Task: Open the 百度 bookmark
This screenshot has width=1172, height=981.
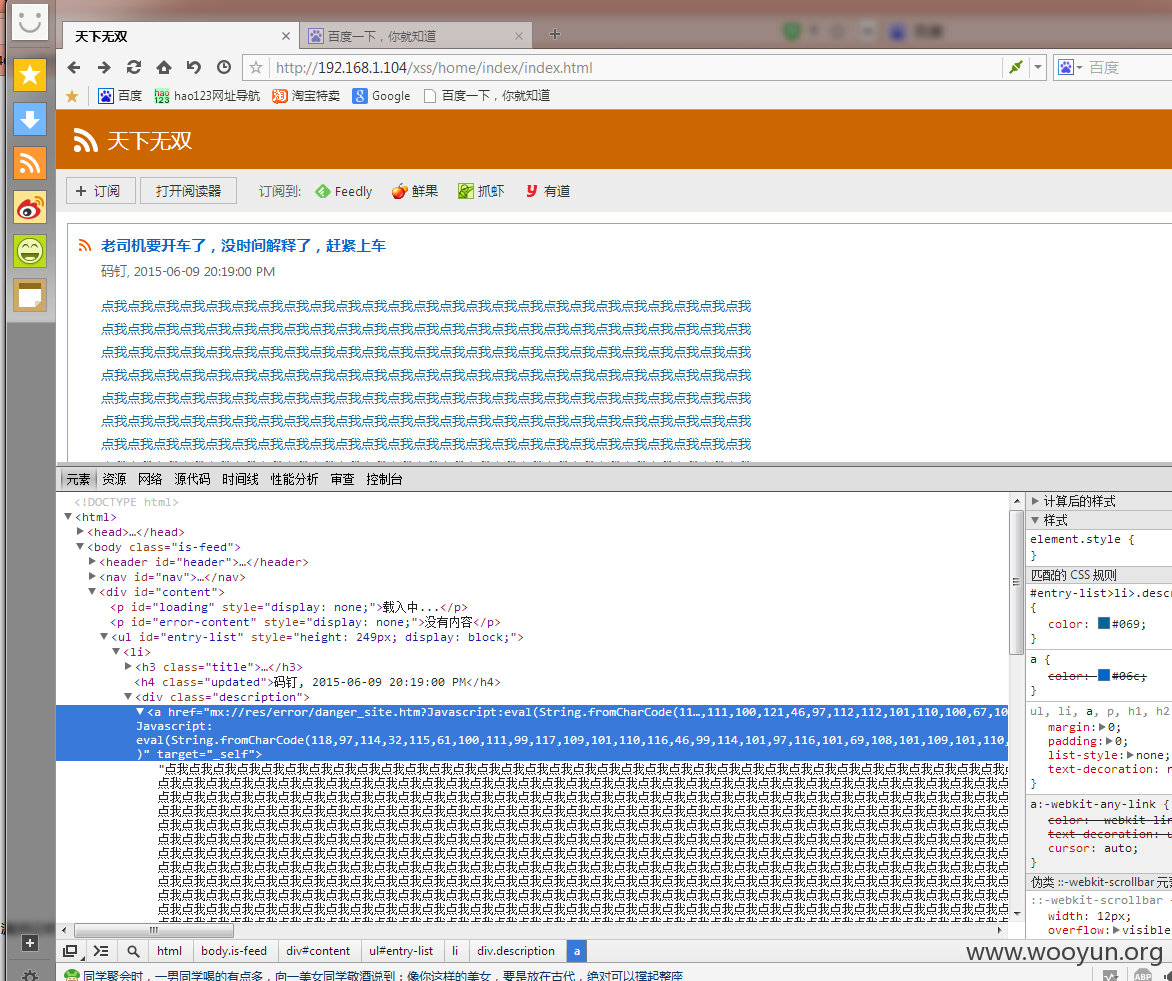Action: (120, 96)
